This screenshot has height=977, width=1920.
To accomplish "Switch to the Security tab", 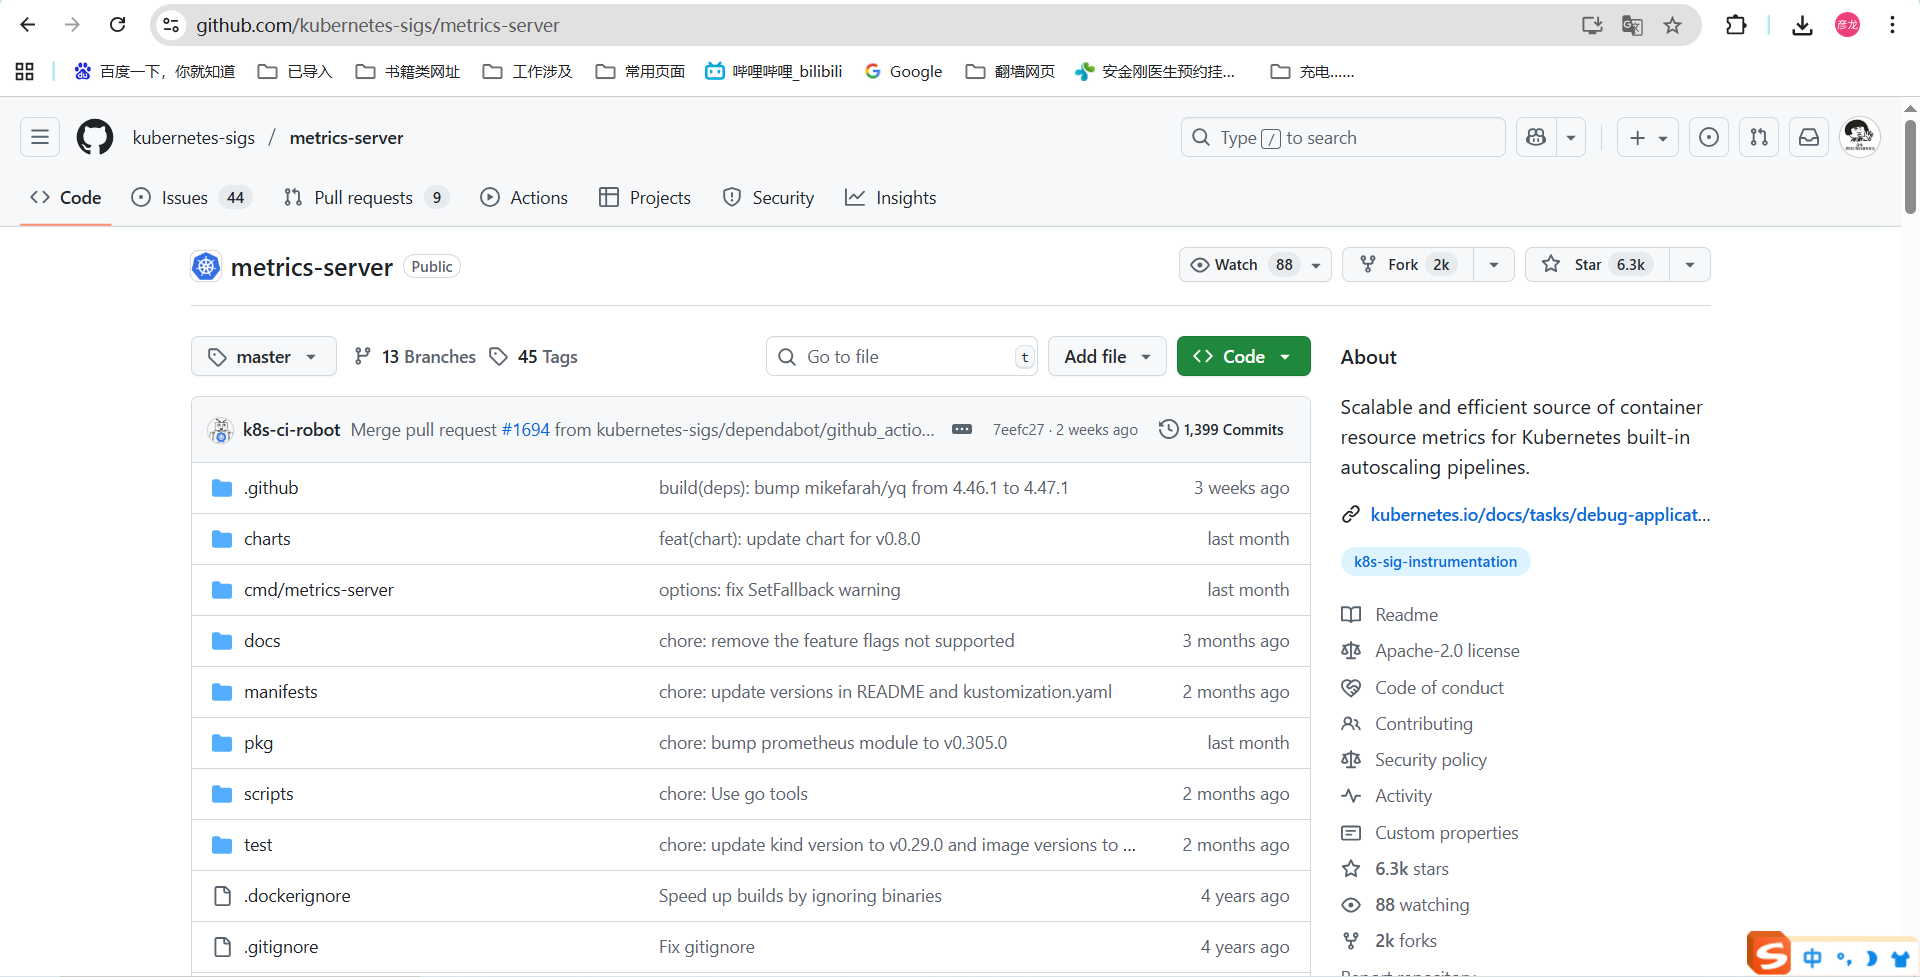I will click(768, 197).
